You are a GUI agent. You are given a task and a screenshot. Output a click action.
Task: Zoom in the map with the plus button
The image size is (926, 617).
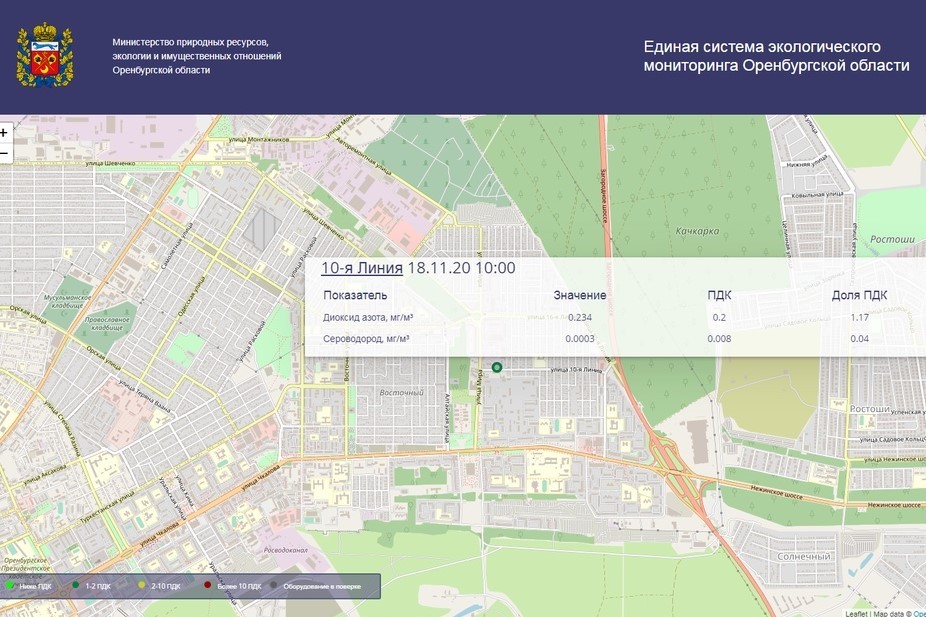(5, 132)
